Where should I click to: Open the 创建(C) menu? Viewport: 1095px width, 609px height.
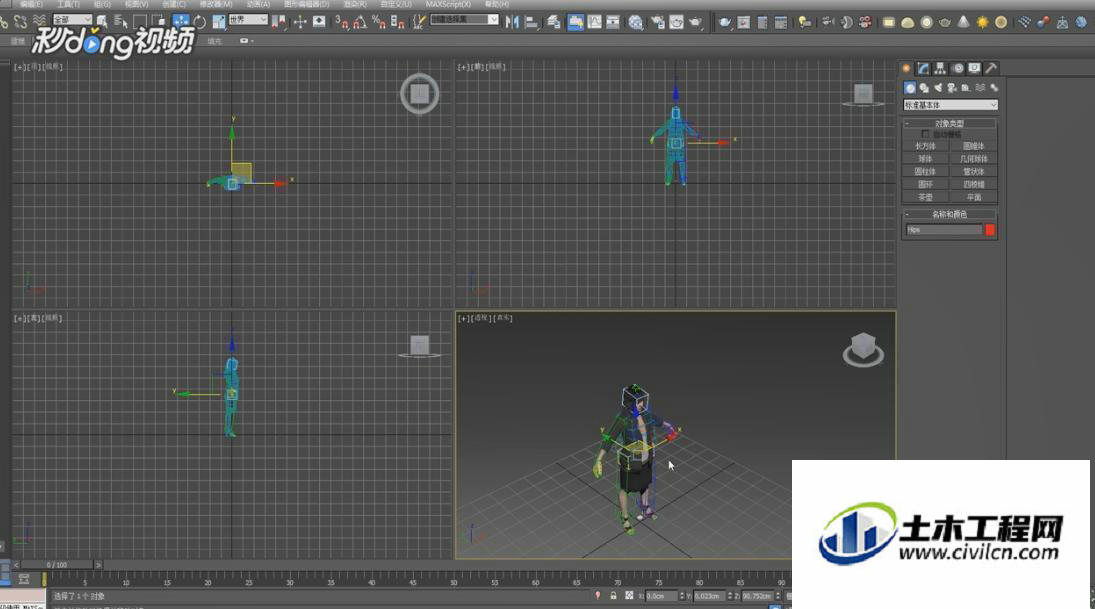click(174, 4)
